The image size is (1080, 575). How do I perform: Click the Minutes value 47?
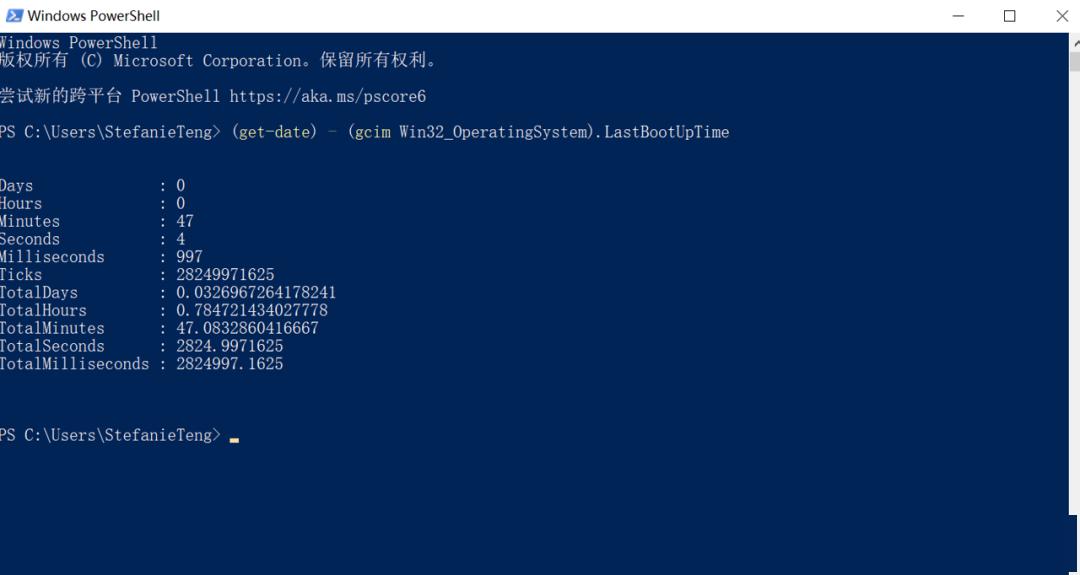tap(185, 221)
